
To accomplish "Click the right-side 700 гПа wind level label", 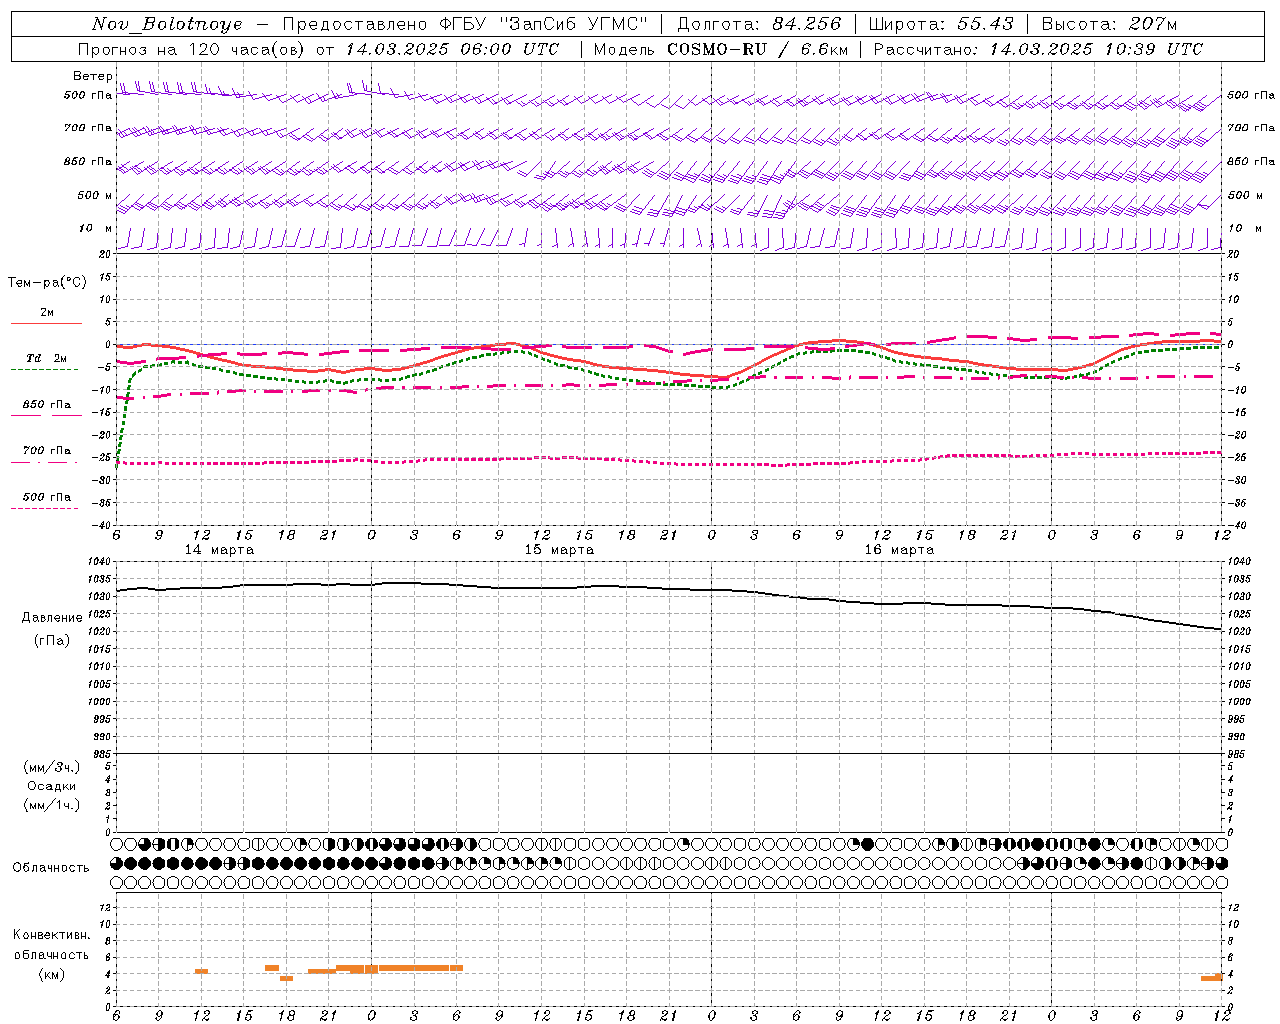I will coord(1251,129).
